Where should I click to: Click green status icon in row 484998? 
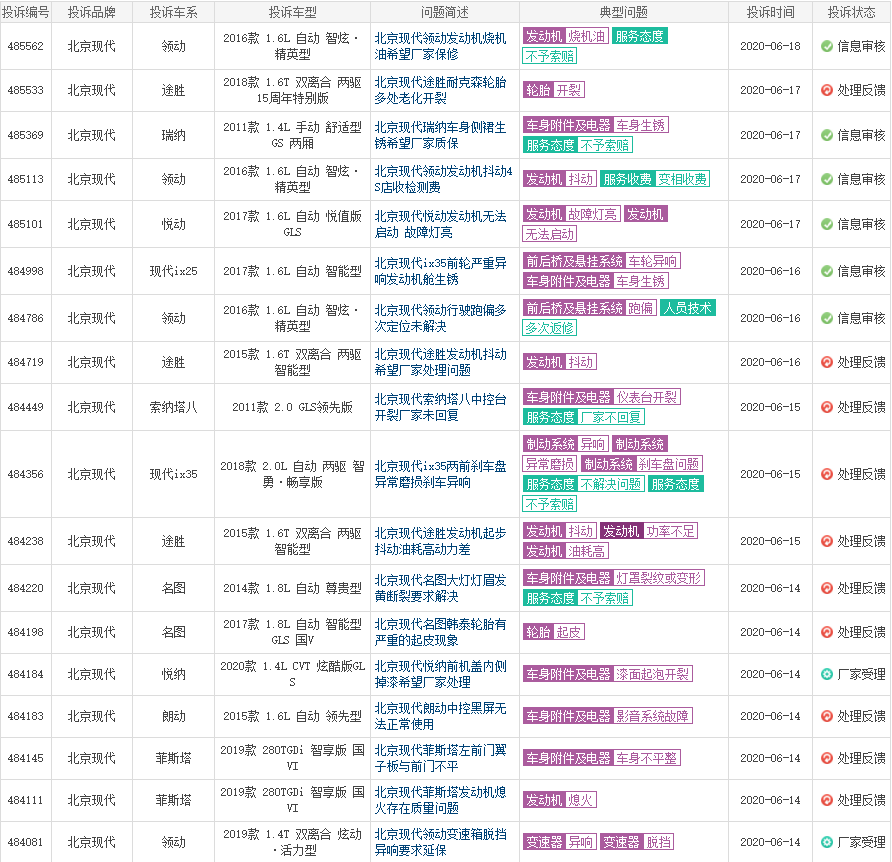827,271
